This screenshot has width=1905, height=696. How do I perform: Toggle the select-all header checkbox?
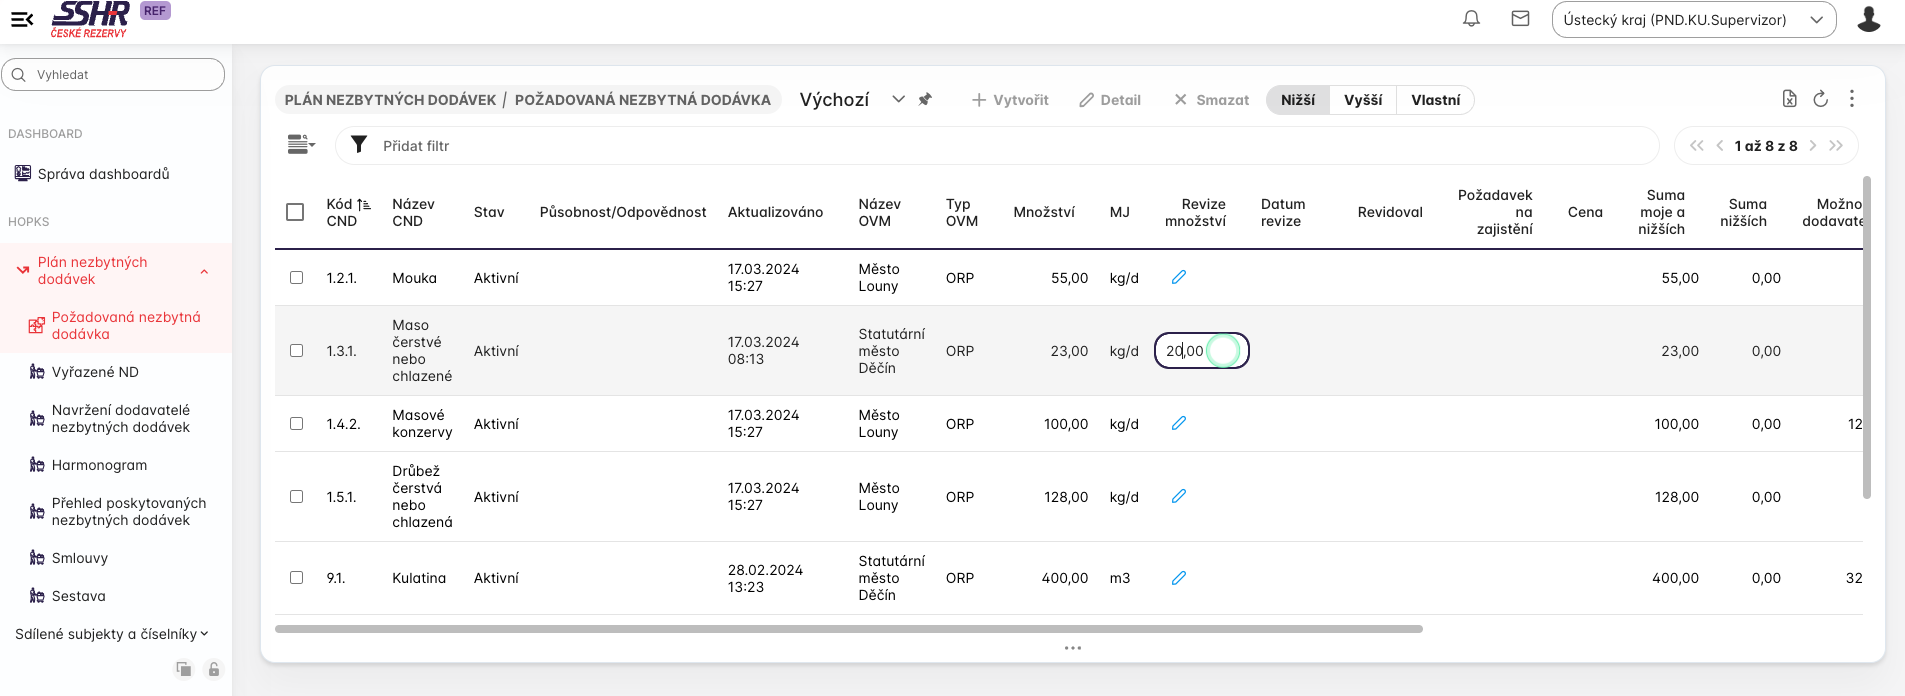pos(295,212)
